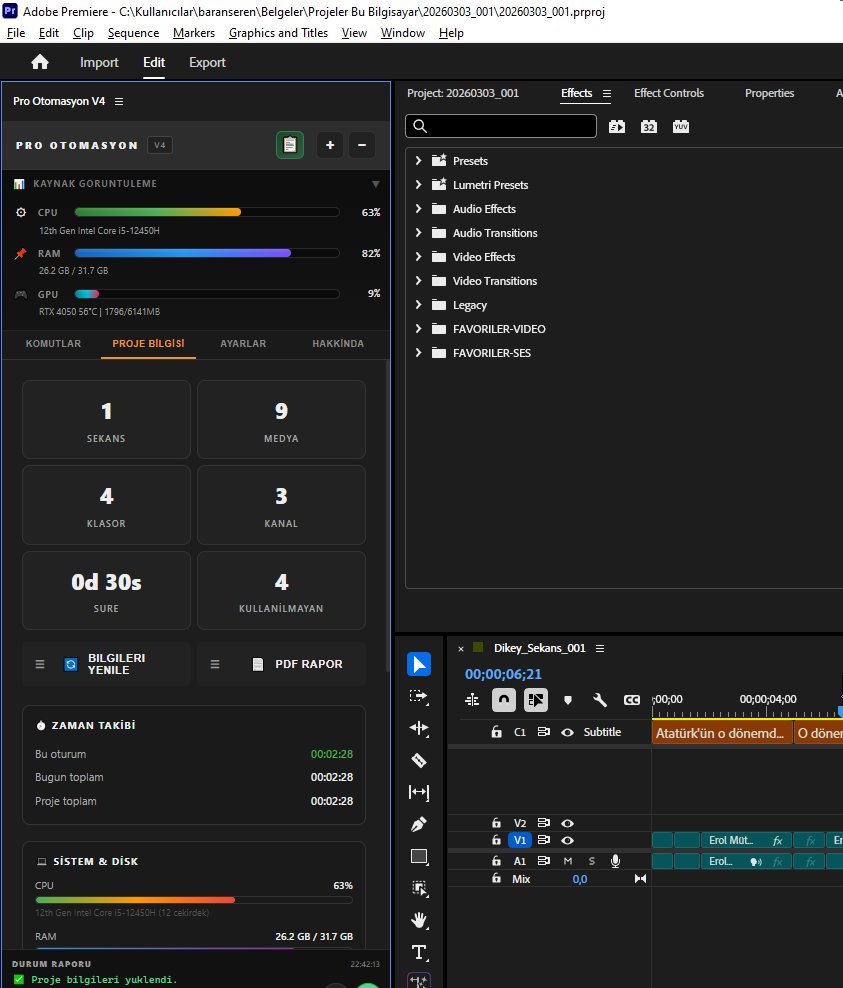This screenshot has width=843, height=988.
Task: Expand the Video Transitions folder
Action: pyautogui.click(x=418, y=280)
